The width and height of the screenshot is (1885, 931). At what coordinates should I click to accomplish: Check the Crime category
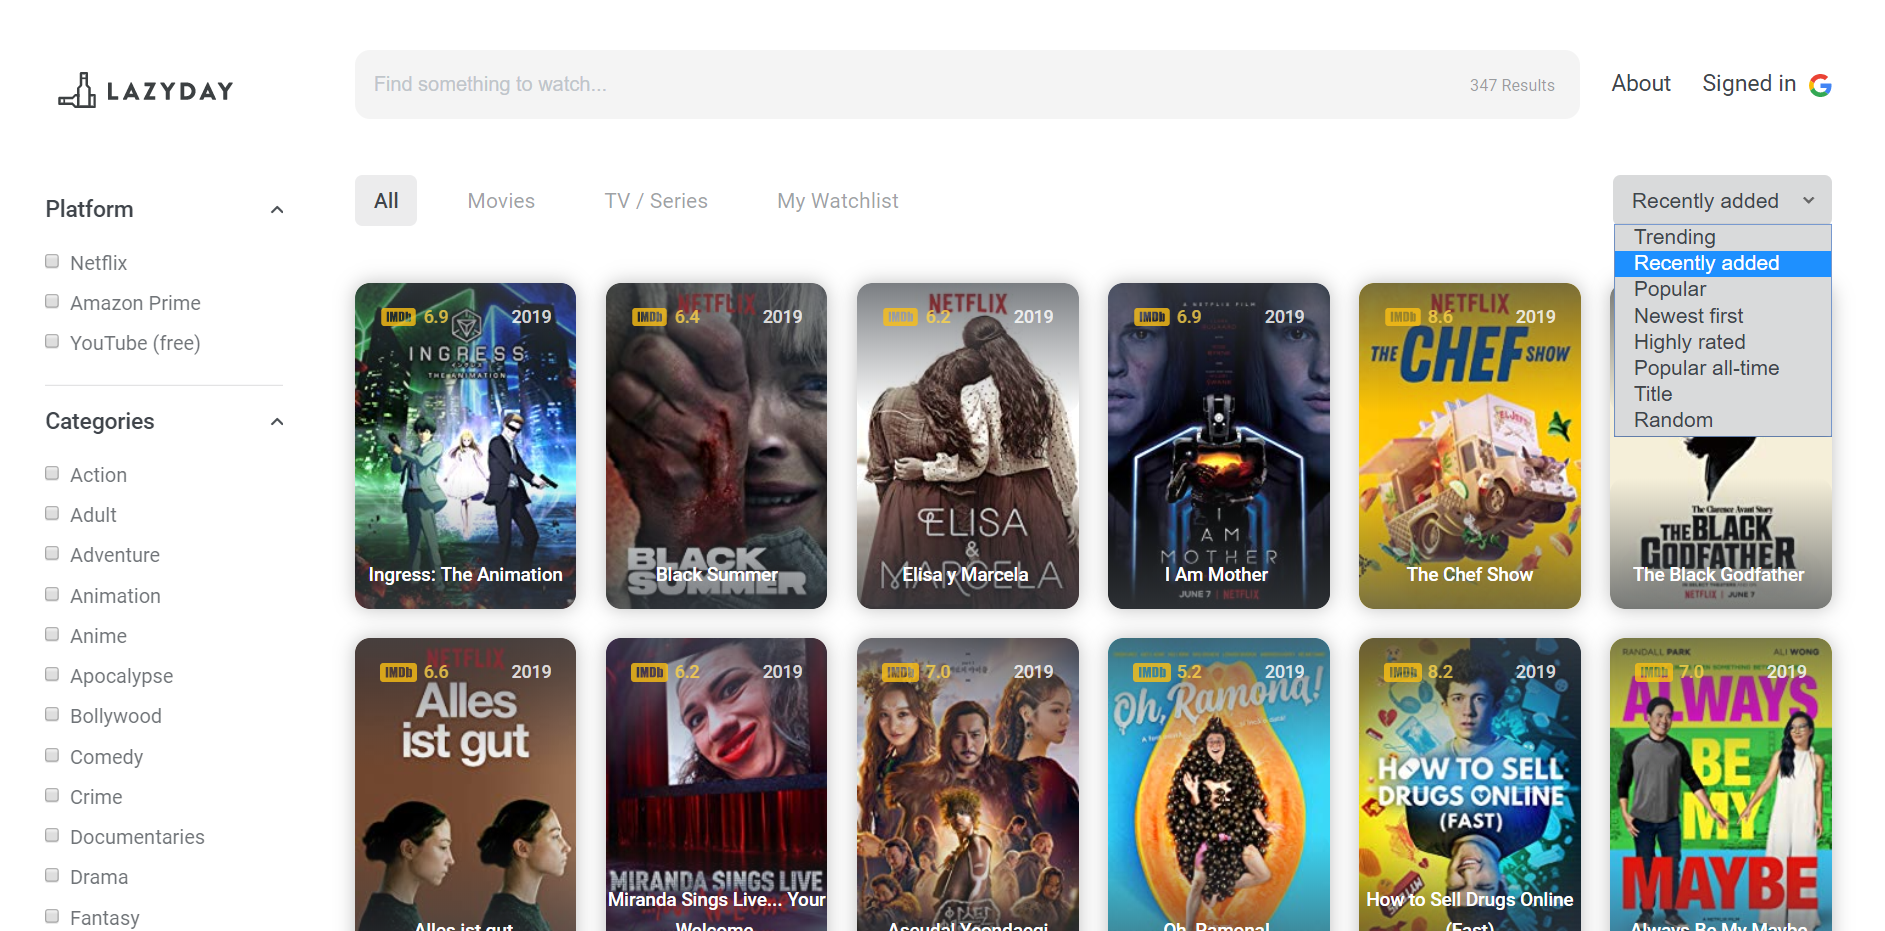tap(52, 795)
